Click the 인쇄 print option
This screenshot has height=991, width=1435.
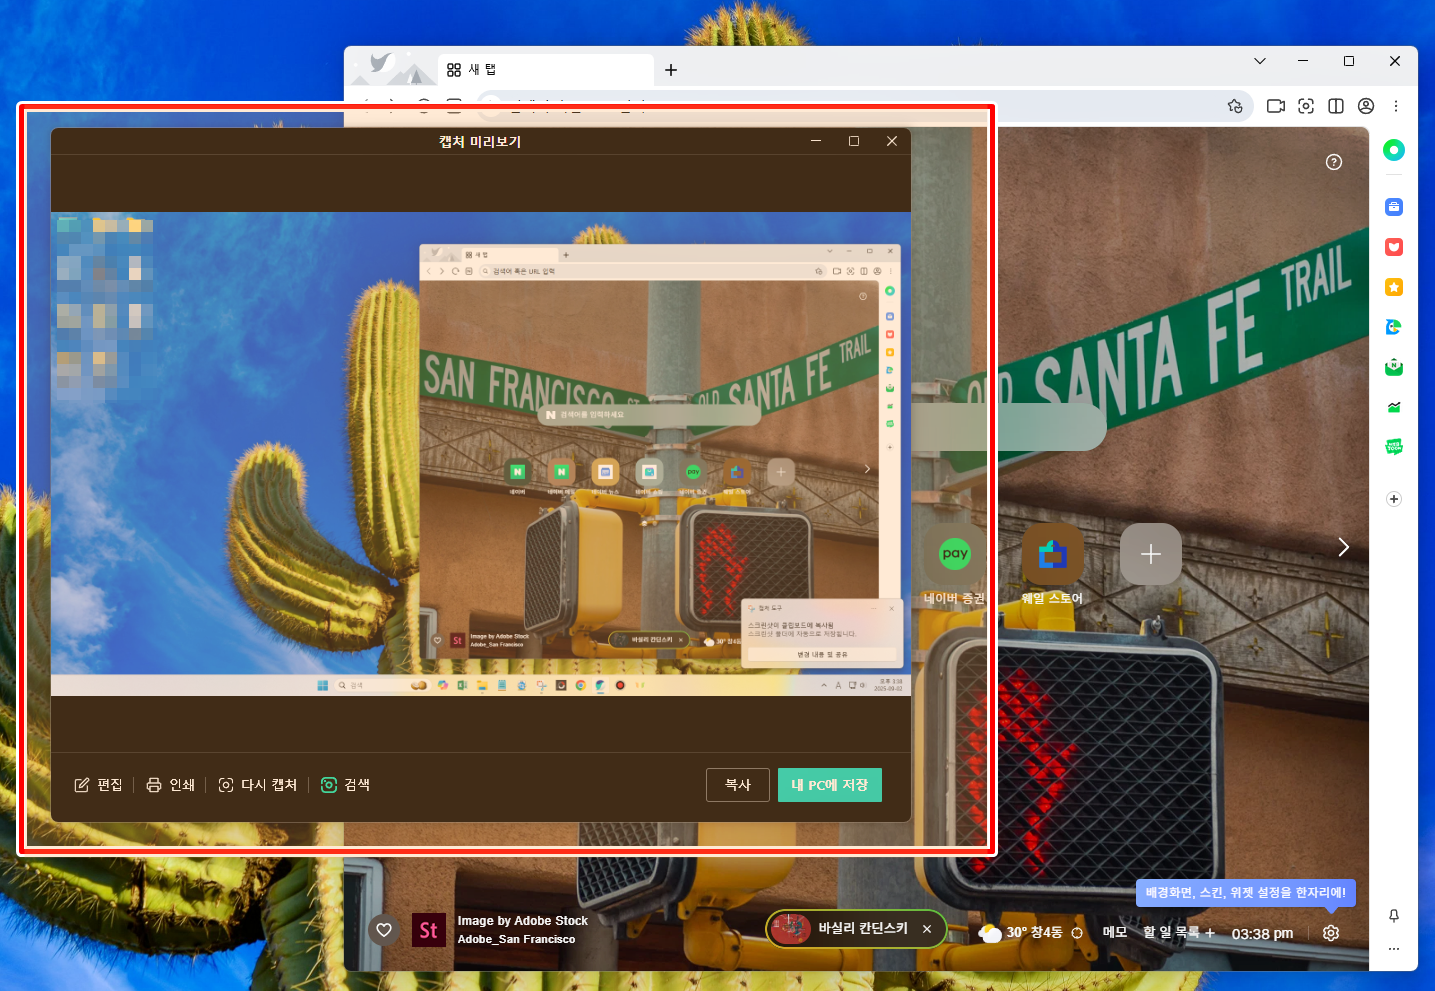click(x=171, y=785)
